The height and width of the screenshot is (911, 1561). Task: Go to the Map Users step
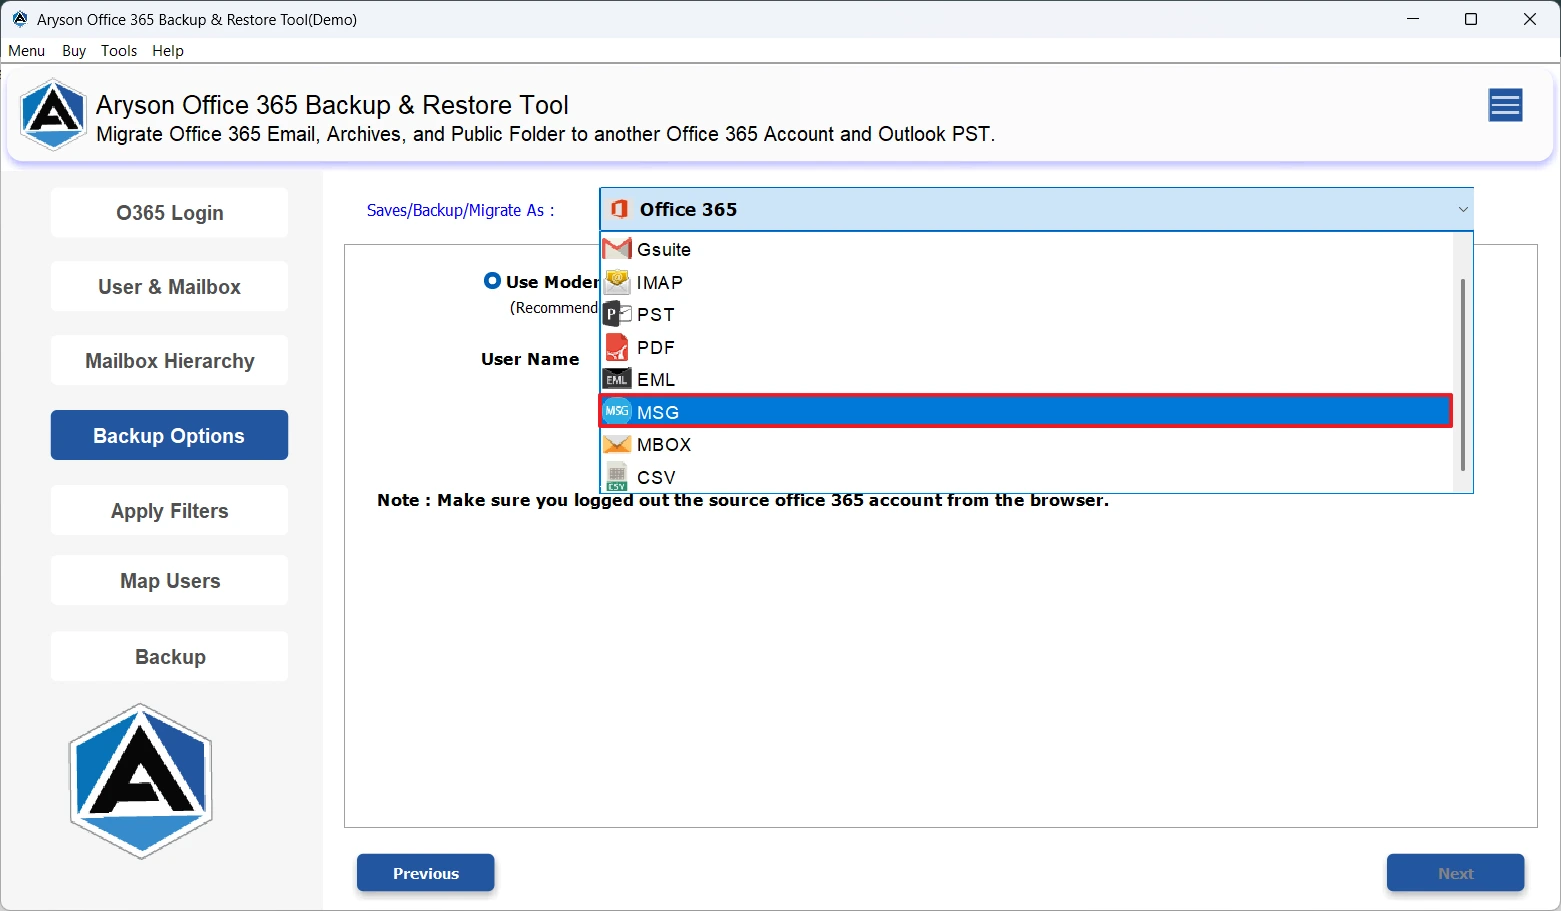169,581
